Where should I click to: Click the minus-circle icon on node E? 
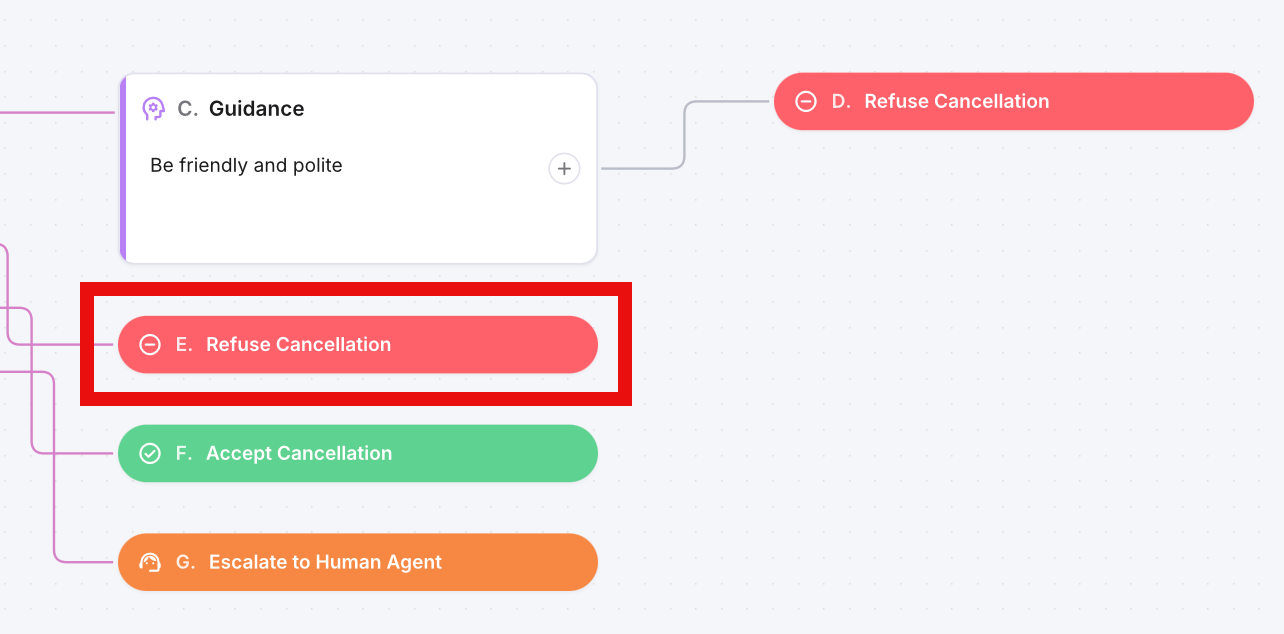150,345
